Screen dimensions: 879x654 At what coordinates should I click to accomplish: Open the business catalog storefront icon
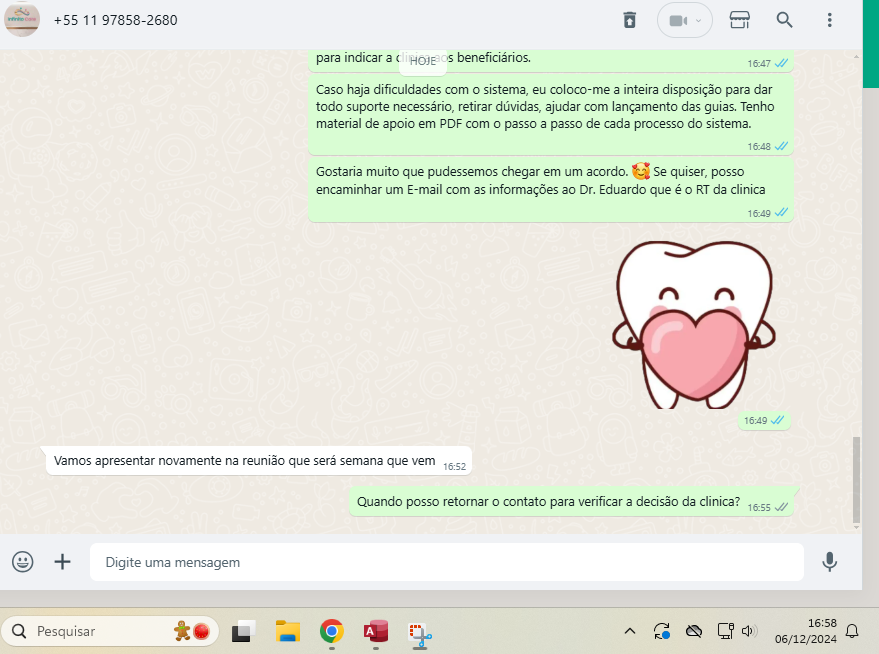pyautogui.click(x=739, y=20)
